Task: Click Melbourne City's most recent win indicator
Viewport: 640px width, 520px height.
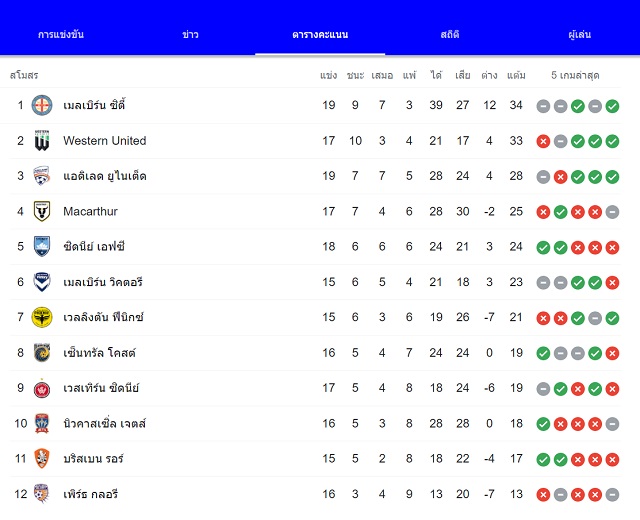Action: pos(612,106)
